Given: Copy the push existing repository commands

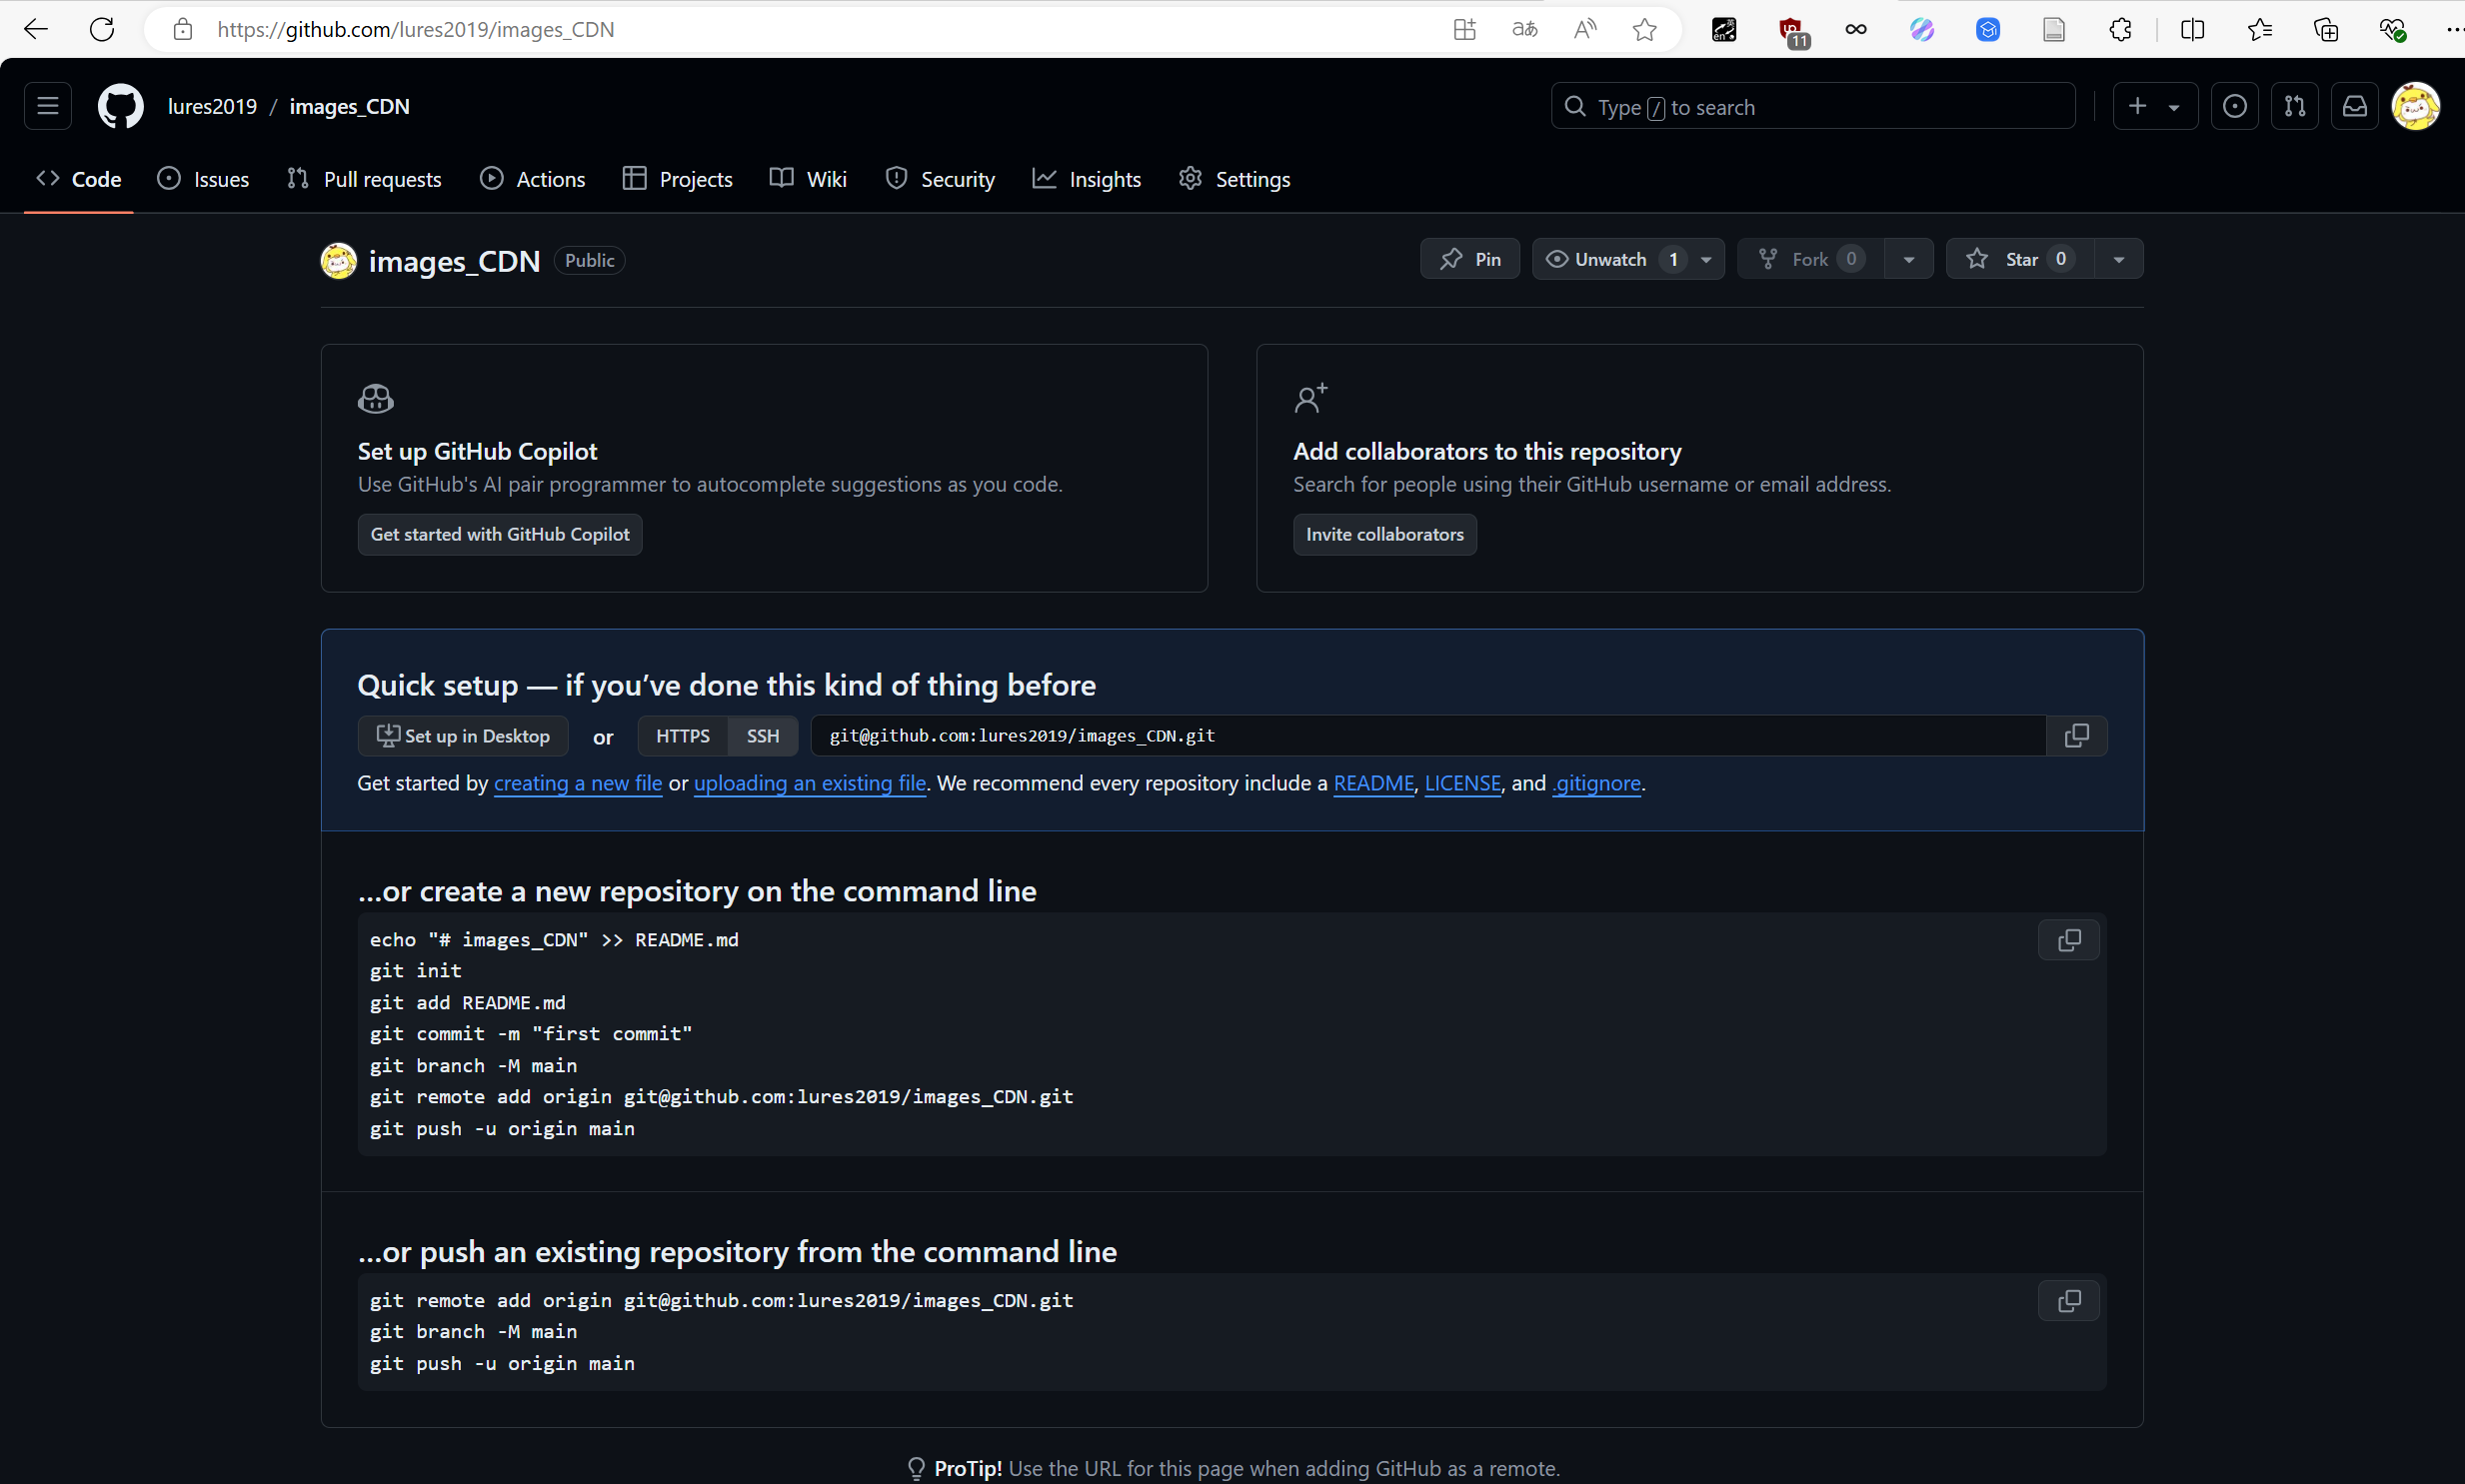Looking at the screenshot, I should click(x=2068, y=1301).
